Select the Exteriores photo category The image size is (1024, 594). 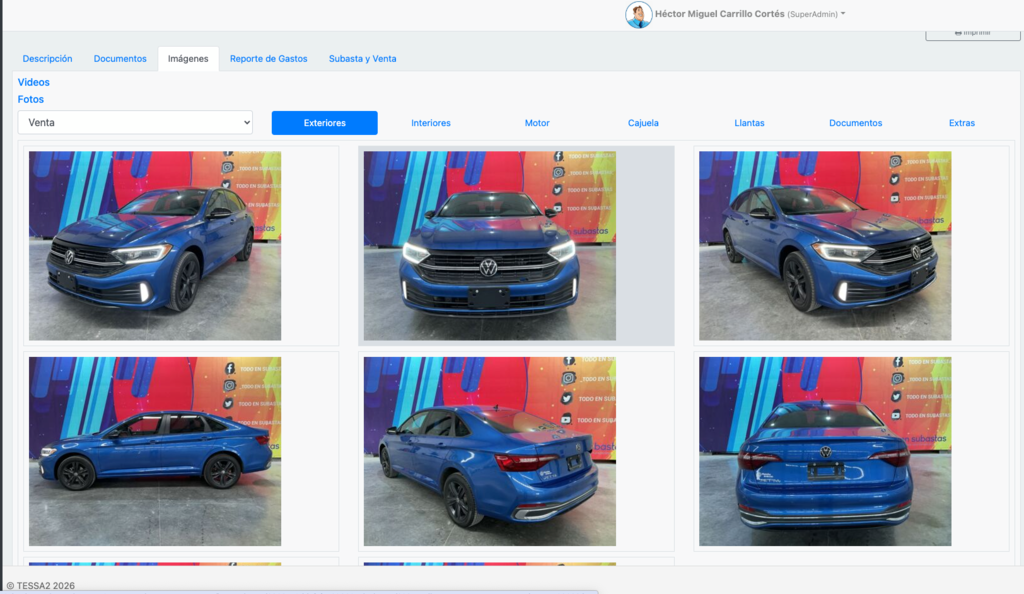click(324, 123)
